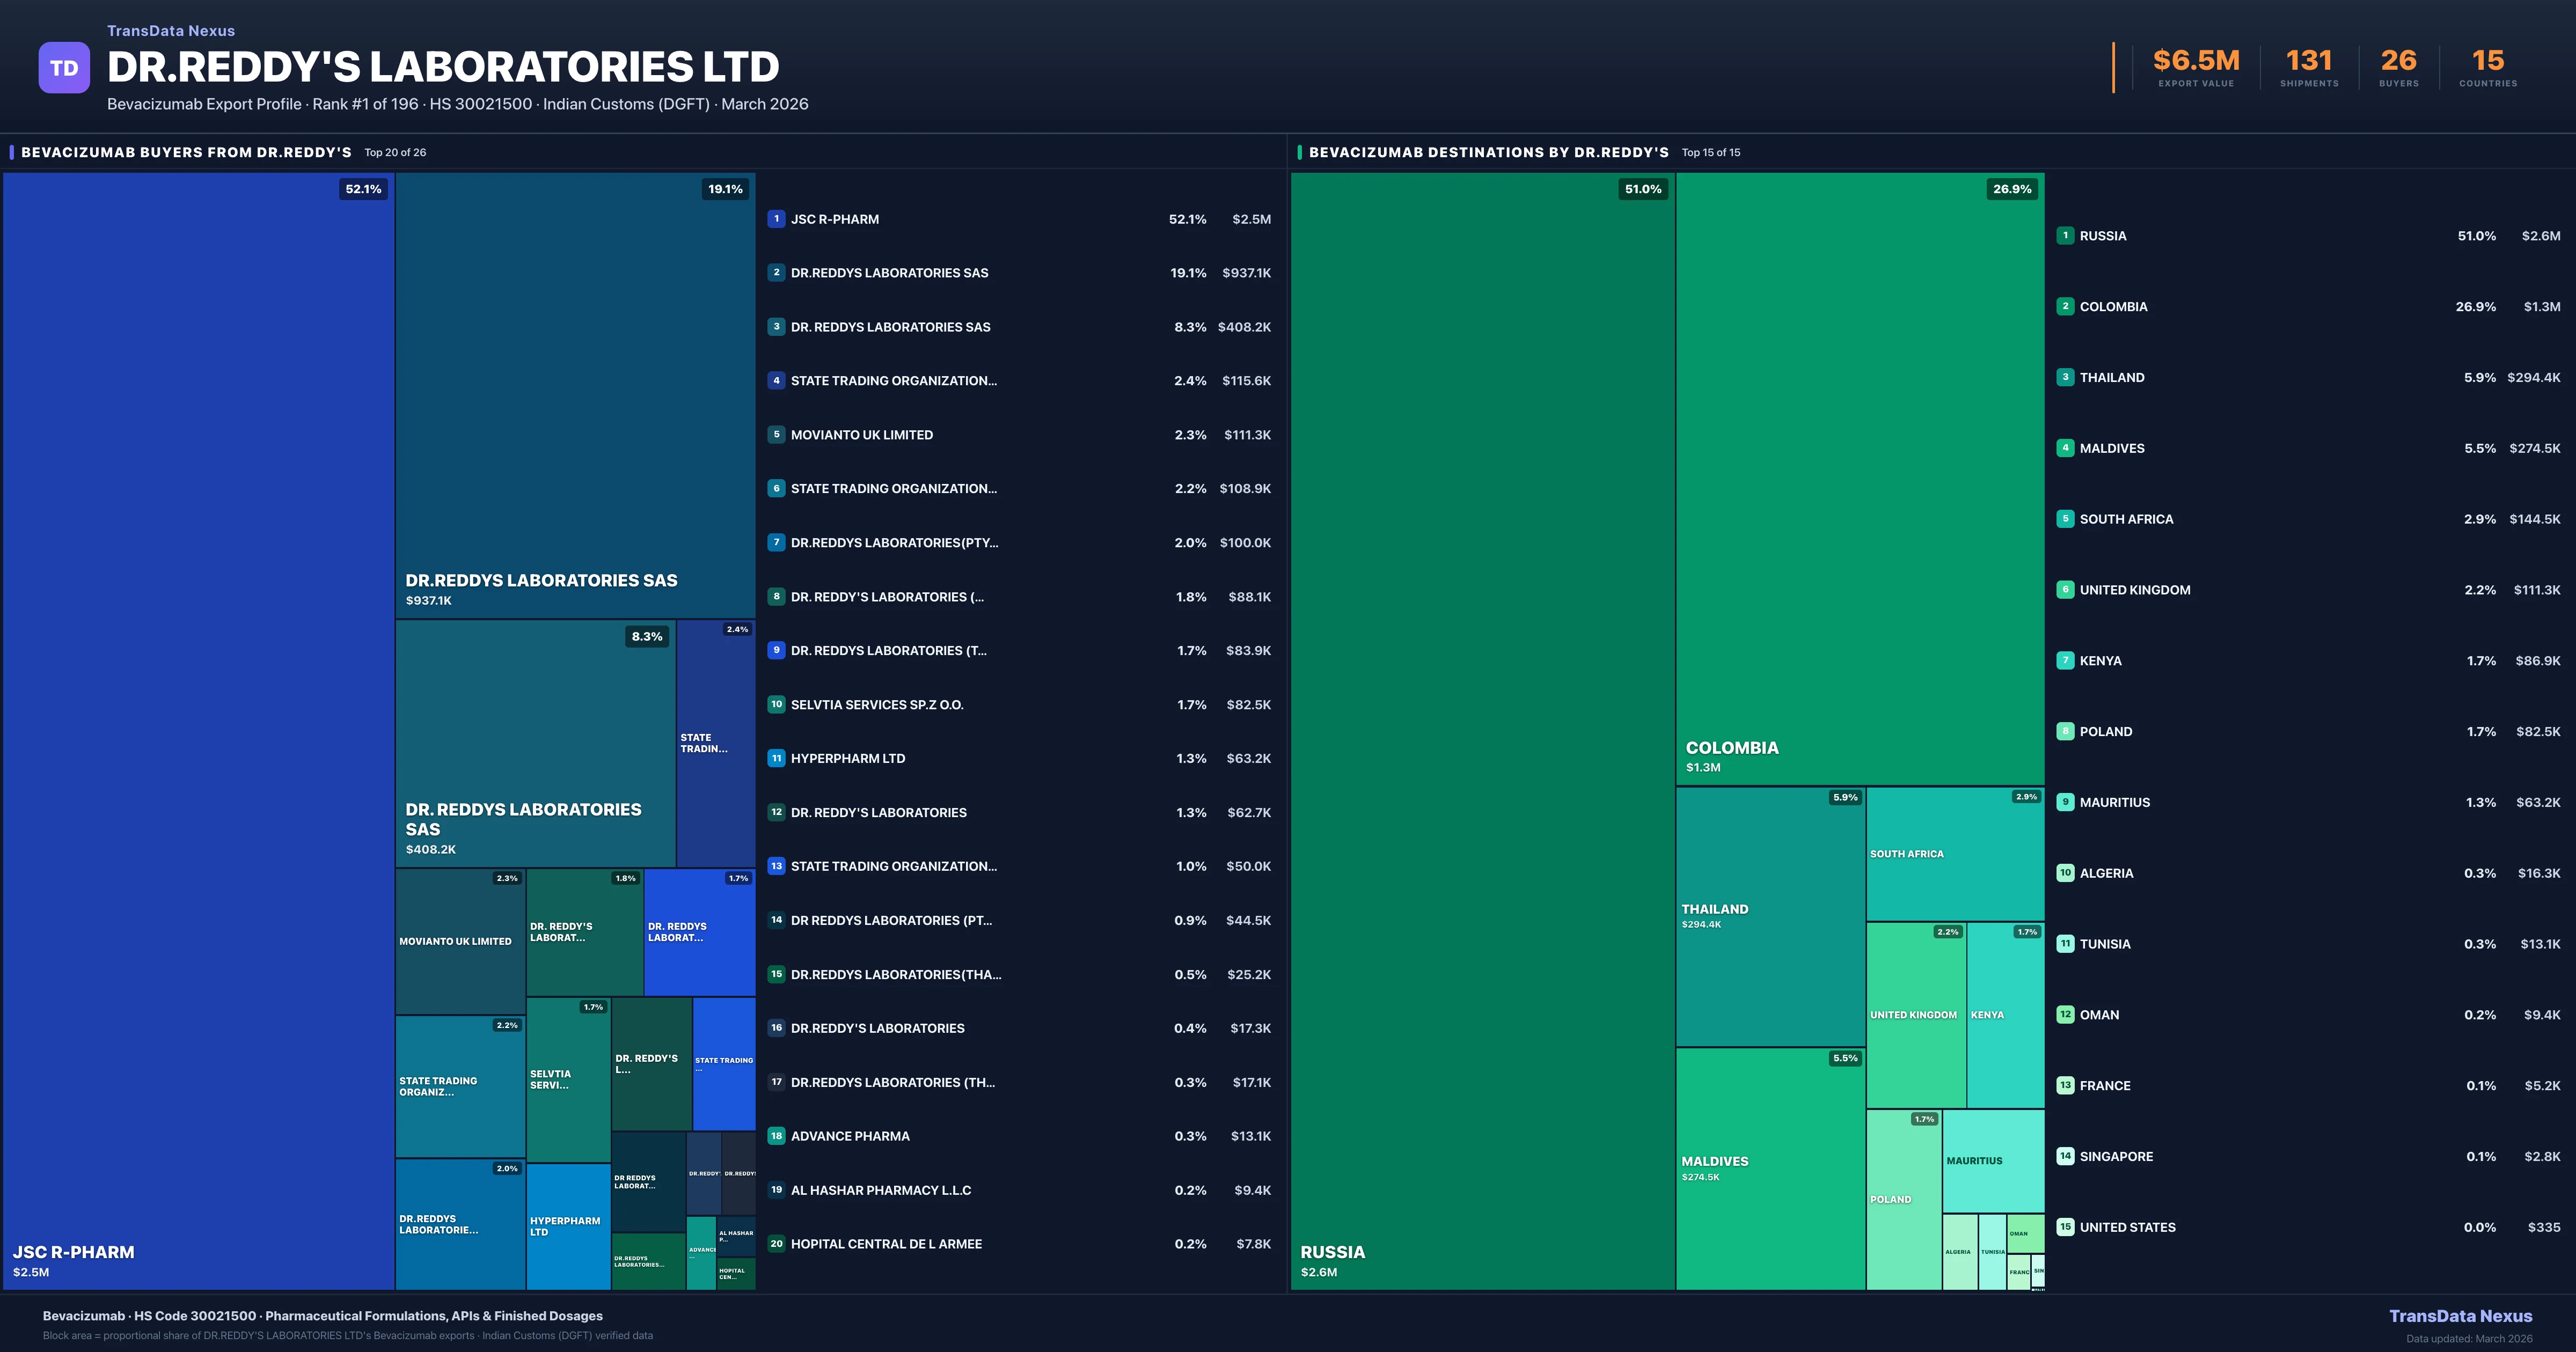Screen dimensions: 2576x1352
Task: Click rank 11 badge beside HYPERPHARM LTD
Action: 776,758
